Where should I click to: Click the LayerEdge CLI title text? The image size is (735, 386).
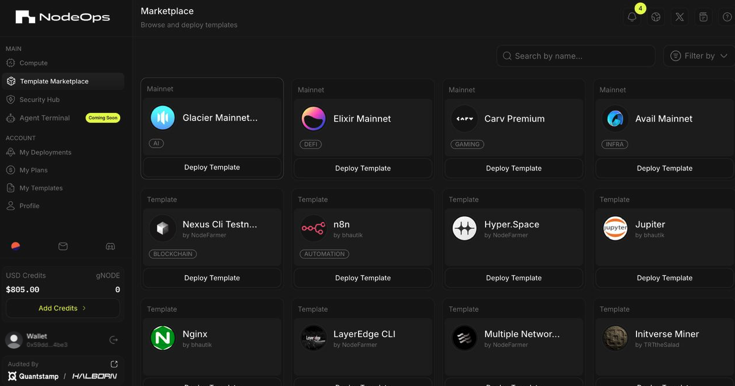pyautogui.click(x=364, y=334)
